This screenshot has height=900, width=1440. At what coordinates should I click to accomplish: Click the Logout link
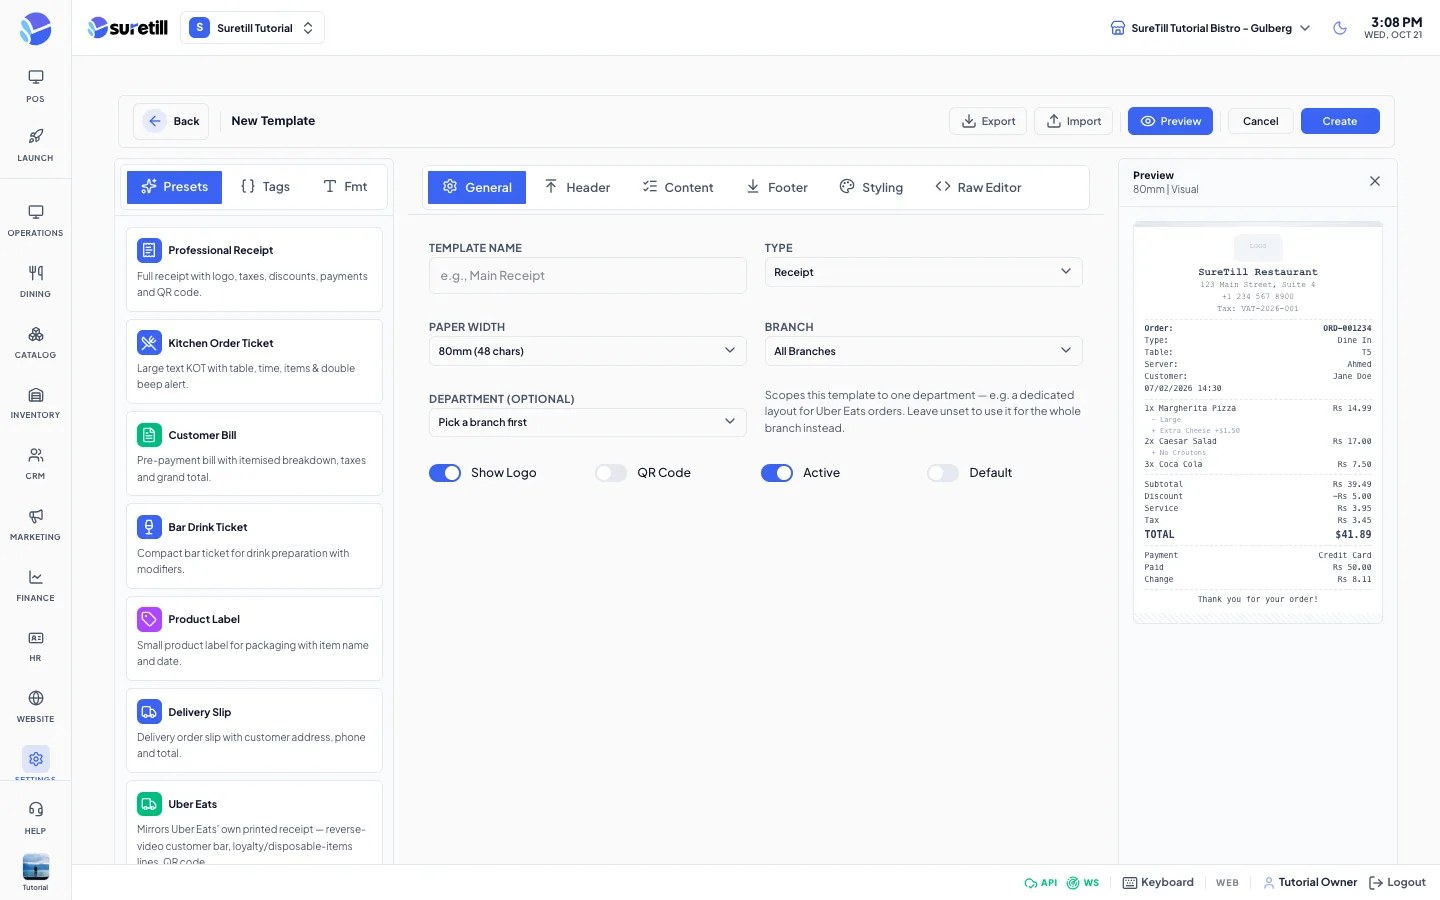(x=1397, y=882)
